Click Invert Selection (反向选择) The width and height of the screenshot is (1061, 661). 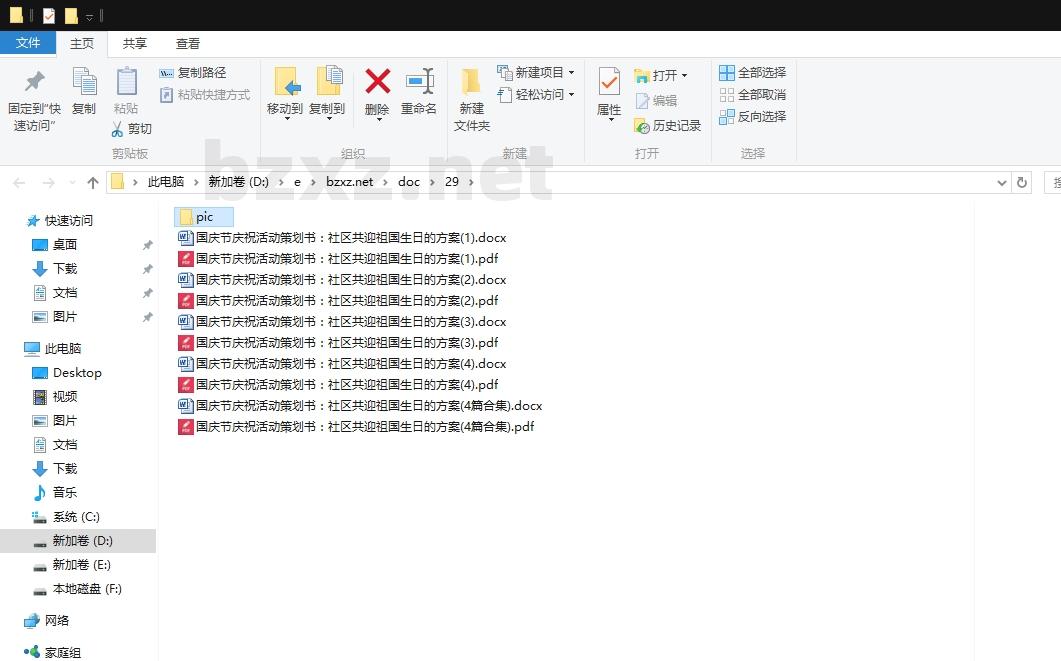coord(752,117)
